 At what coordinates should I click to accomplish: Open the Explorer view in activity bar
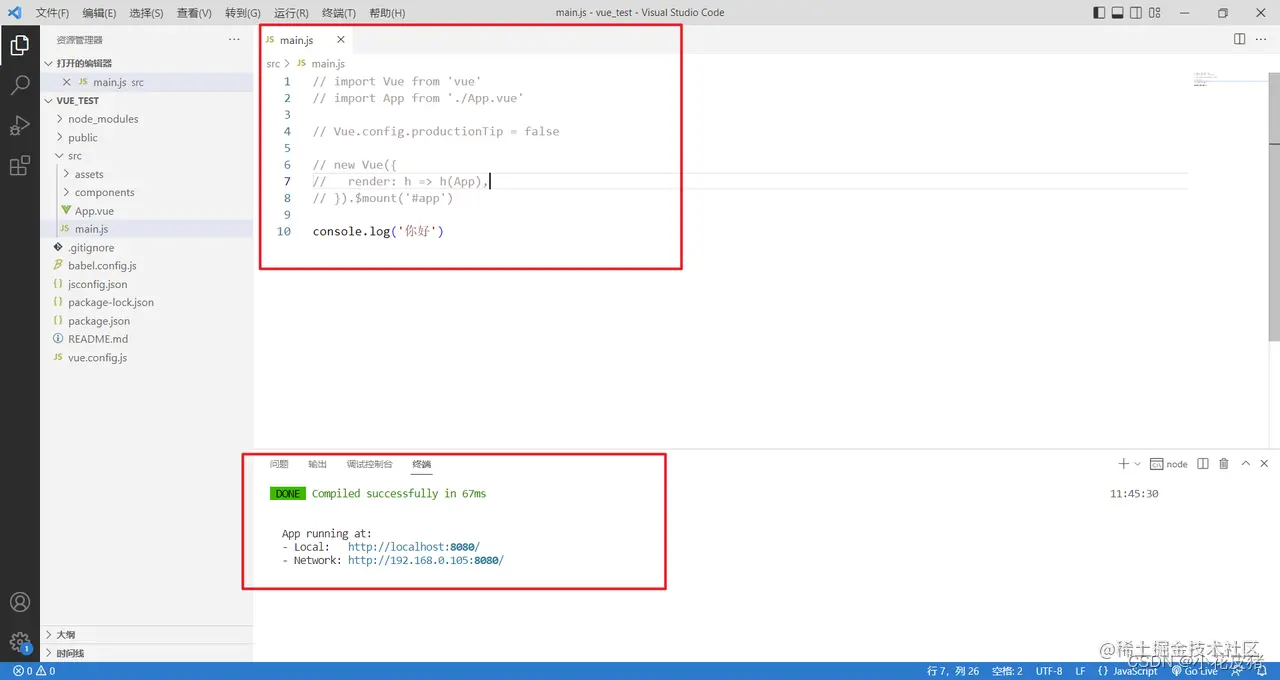19,45
